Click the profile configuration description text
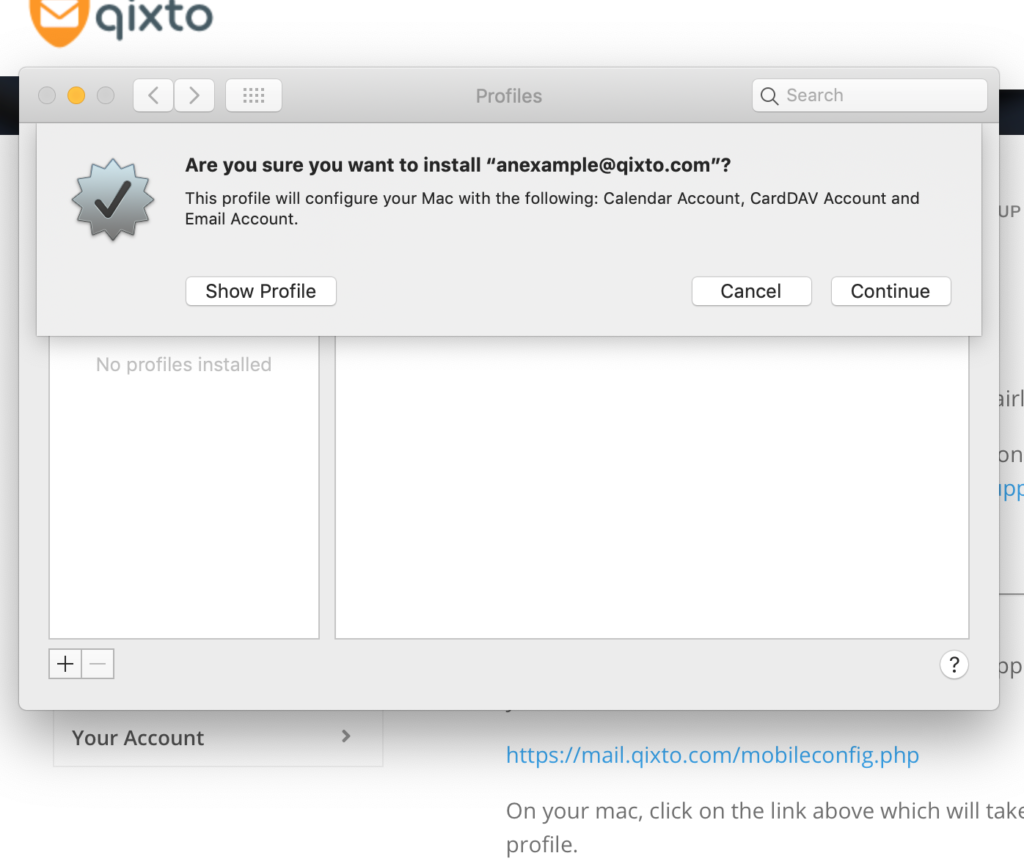 pyautogui.click(x=552, y=208)
